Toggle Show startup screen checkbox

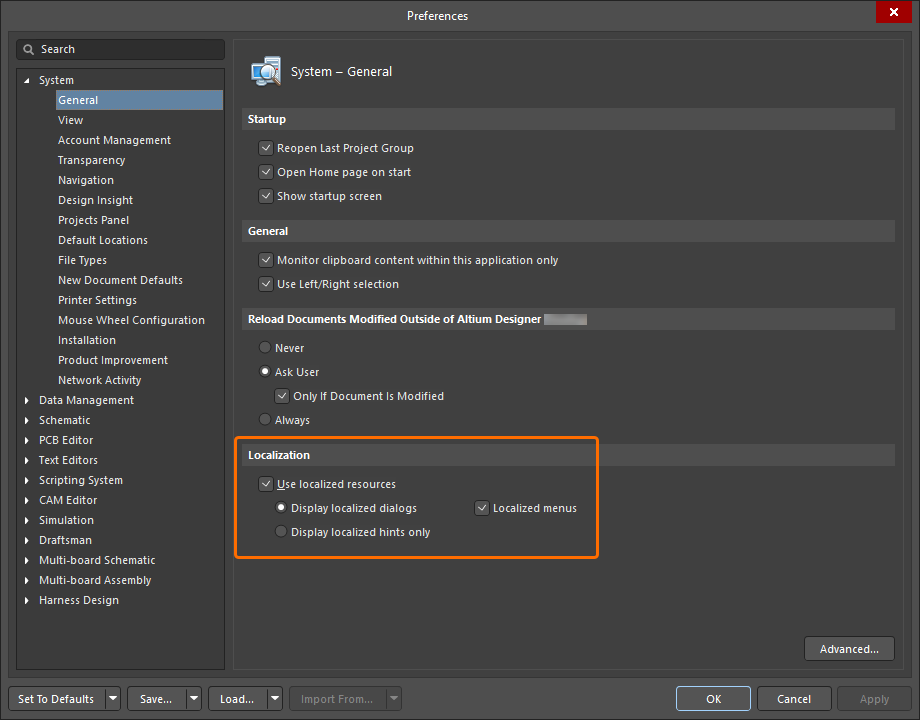[x=266, y=196]
